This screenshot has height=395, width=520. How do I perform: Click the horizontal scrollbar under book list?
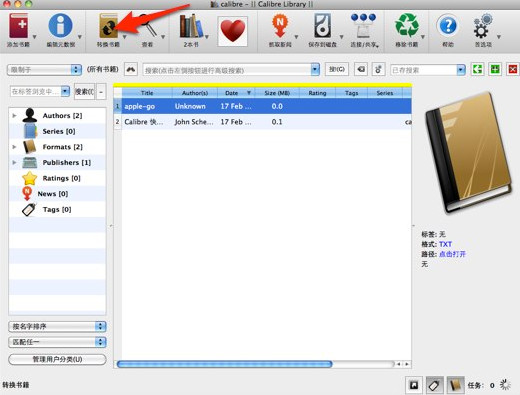224,364
